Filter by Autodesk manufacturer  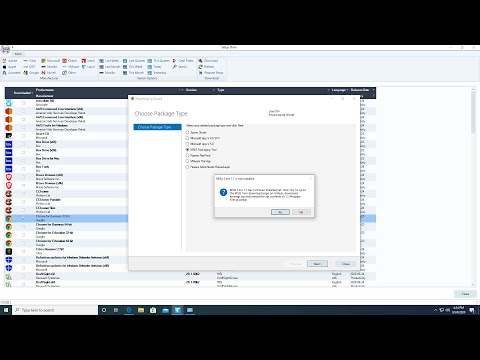12,73
